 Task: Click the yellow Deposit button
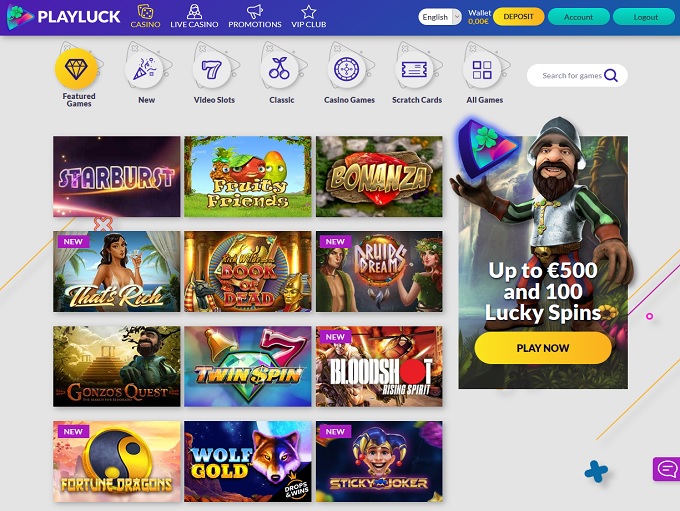click(518, 16)
